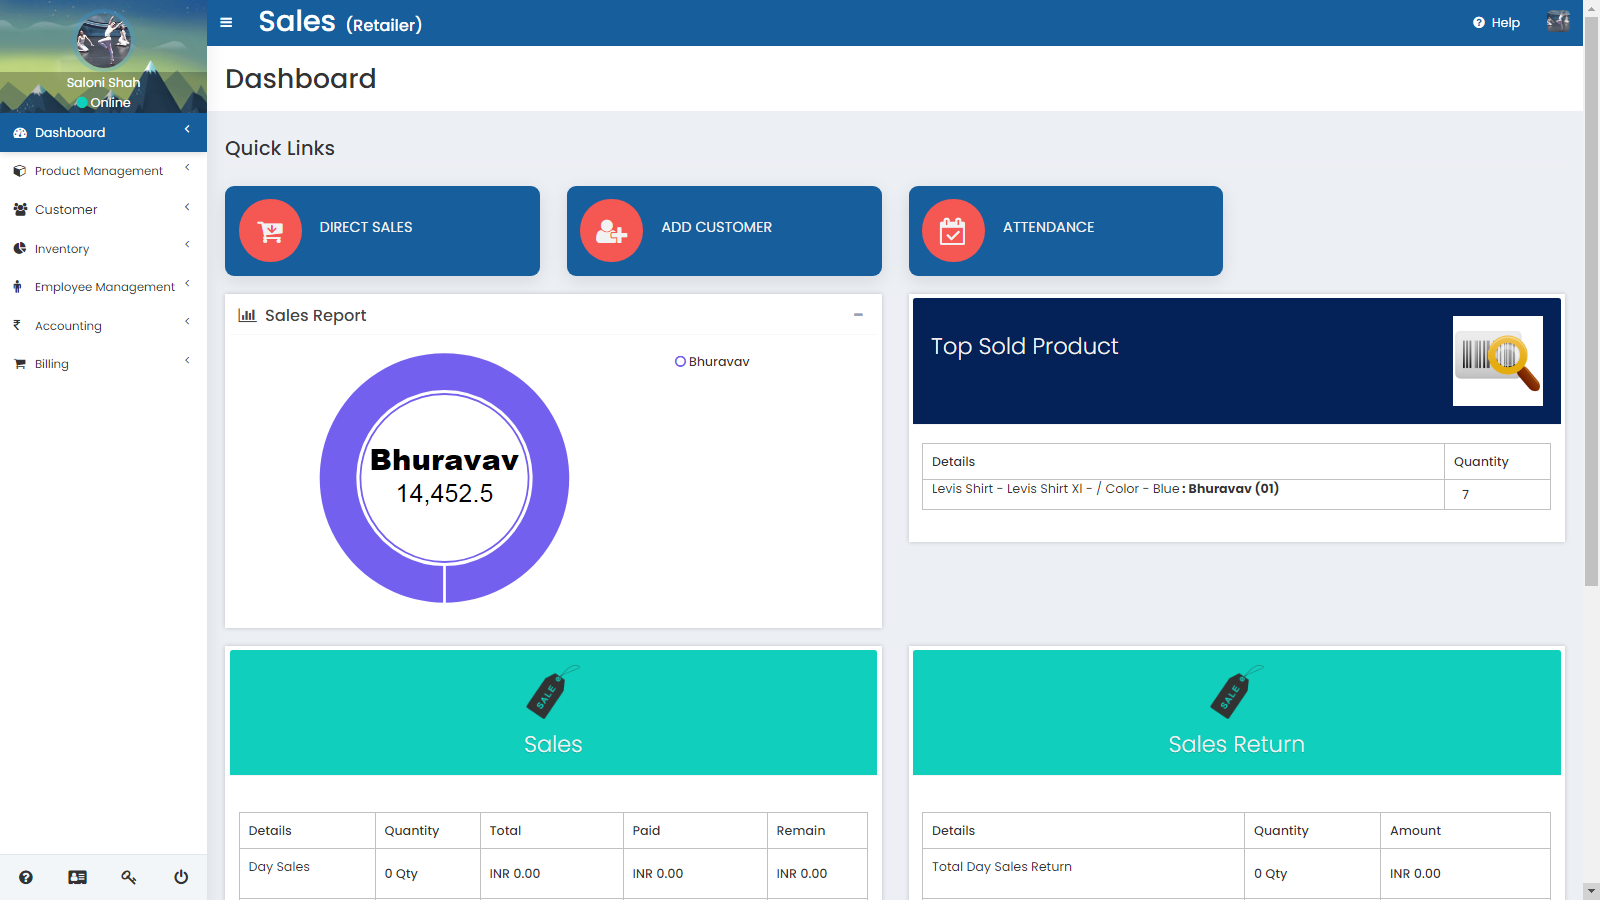This screenshot has height=900, width=1600.
Task: Click the Inventory icon in sidebar
Action: pyautogui.click(x=18, y=248)
